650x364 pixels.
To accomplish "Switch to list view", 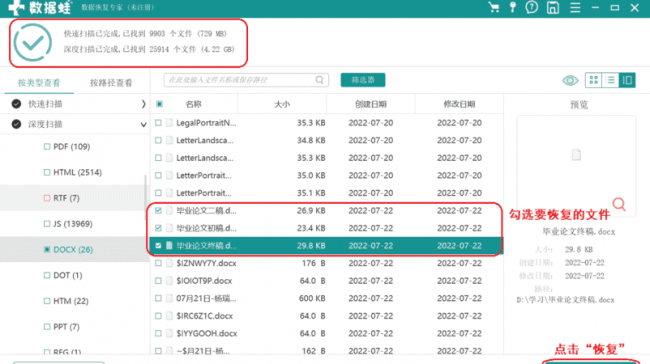I will 610,80.
